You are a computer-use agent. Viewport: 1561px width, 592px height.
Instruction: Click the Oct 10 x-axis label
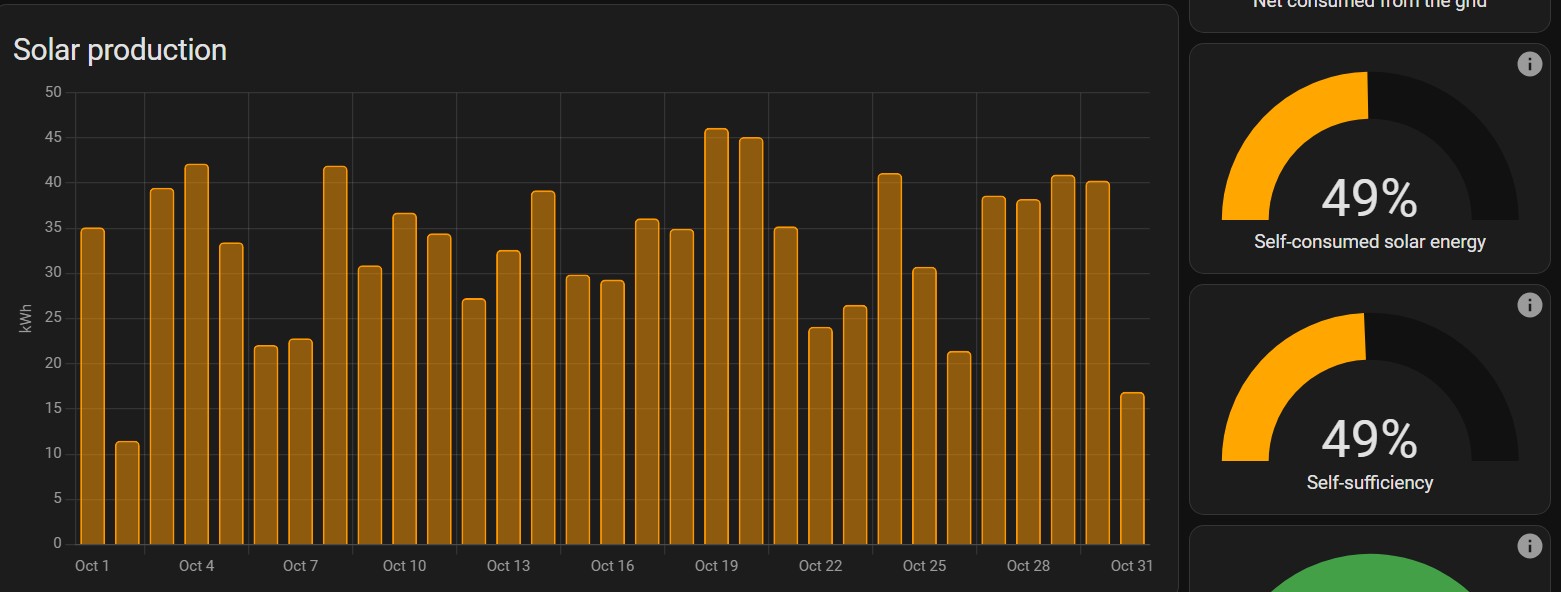tap(405, 566)
